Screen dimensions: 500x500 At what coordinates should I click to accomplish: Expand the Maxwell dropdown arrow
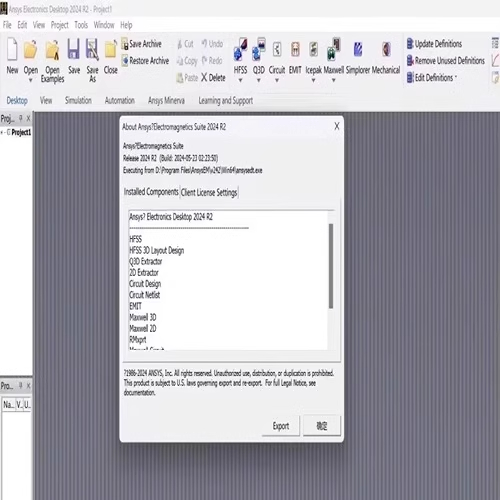pyautogui.click(x=333, y=80)
